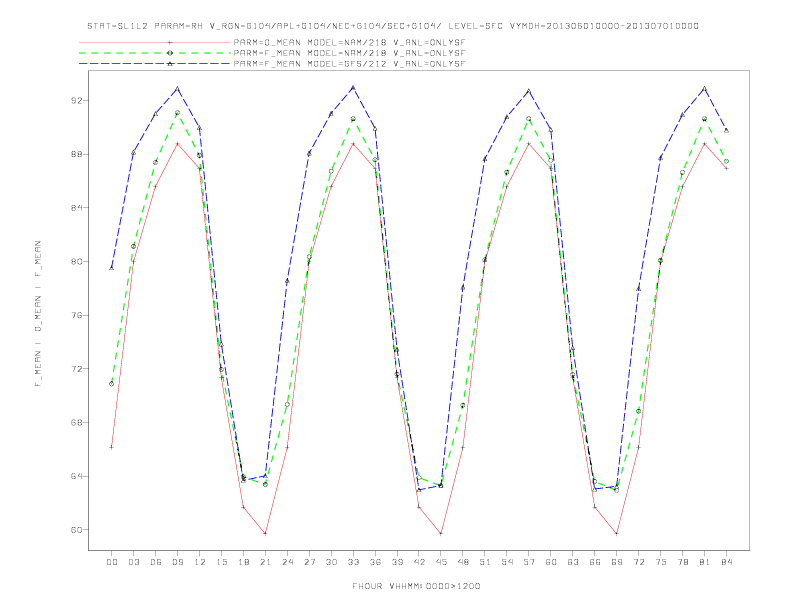Screen dimensions: 792x612
Task: Click blue GFS triangle peak at hour 33
Action: 353,88
